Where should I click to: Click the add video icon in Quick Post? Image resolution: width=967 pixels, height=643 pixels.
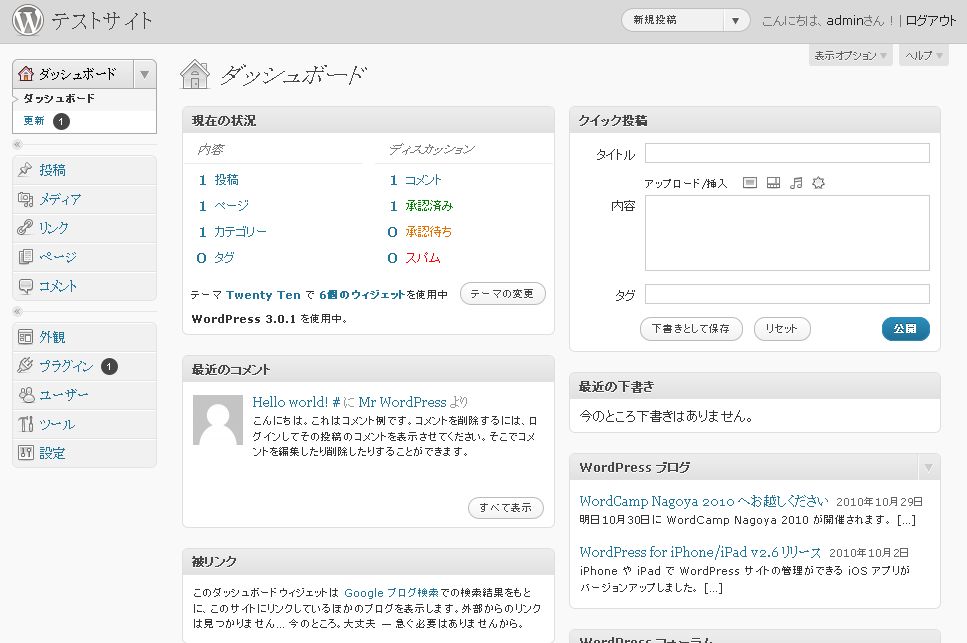coord(773,182)
